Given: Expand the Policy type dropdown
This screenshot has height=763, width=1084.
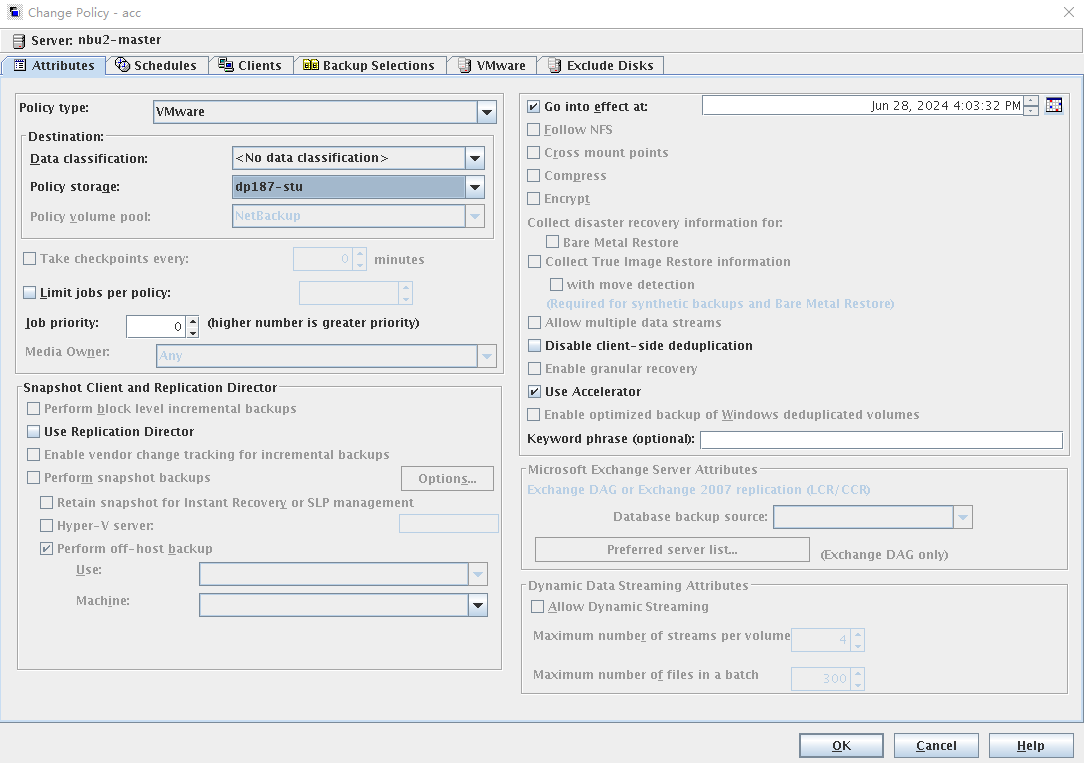Looking at the screenshot, I should (x=486, y=112).
